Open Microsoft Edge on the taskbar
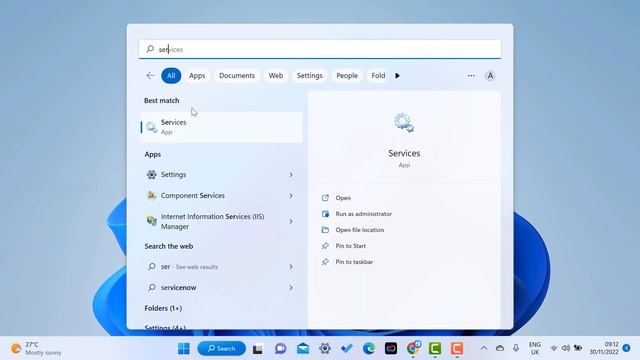Image resolution: width=640 pixels, height=360 pixels. coord(369,349)
